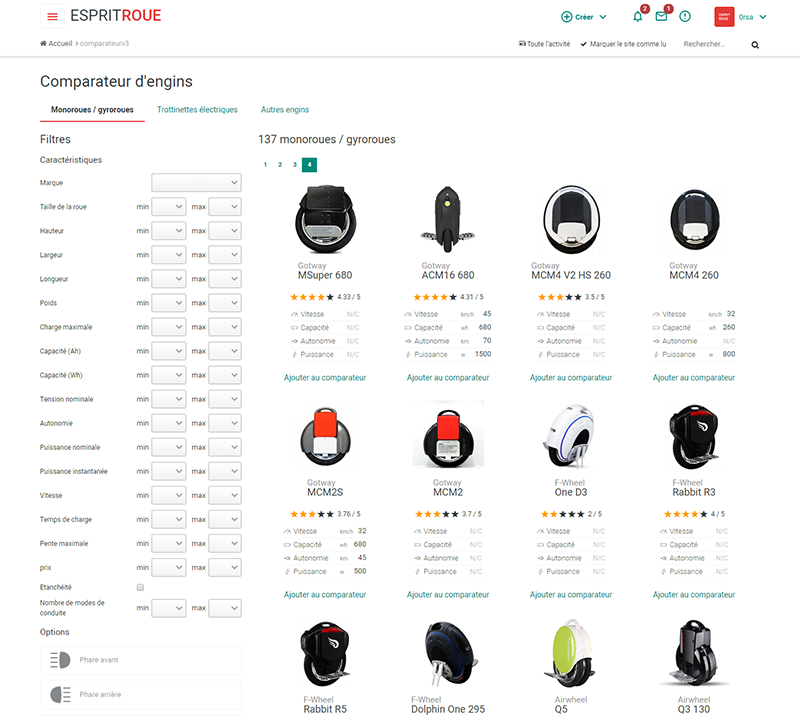Click the Phare avant headlight icon
The image size is (800, 716).
coord(60,660)
